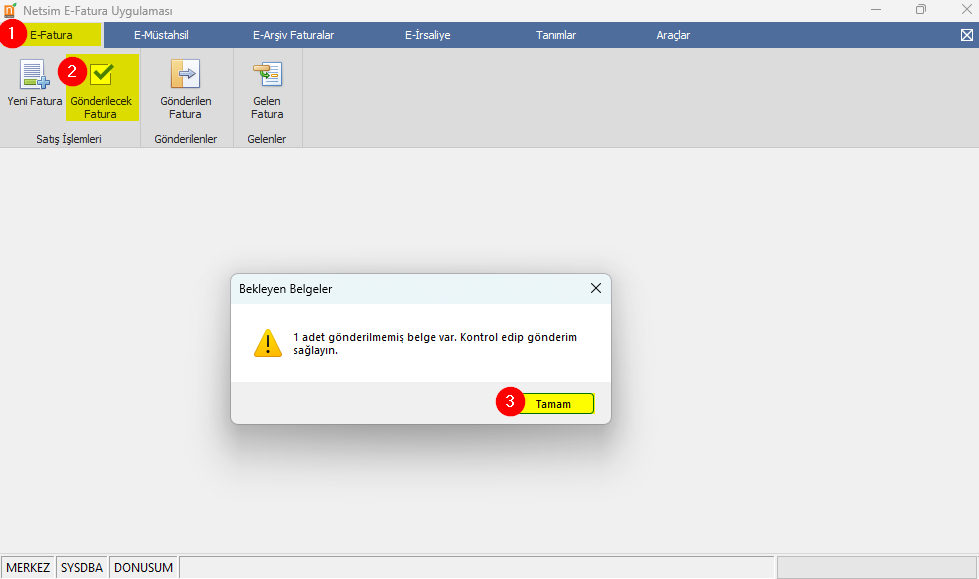Viewport: 979px width, 579px height.
Task: Close the ribbon panel with boxed X icon
Action: (966, 35)
